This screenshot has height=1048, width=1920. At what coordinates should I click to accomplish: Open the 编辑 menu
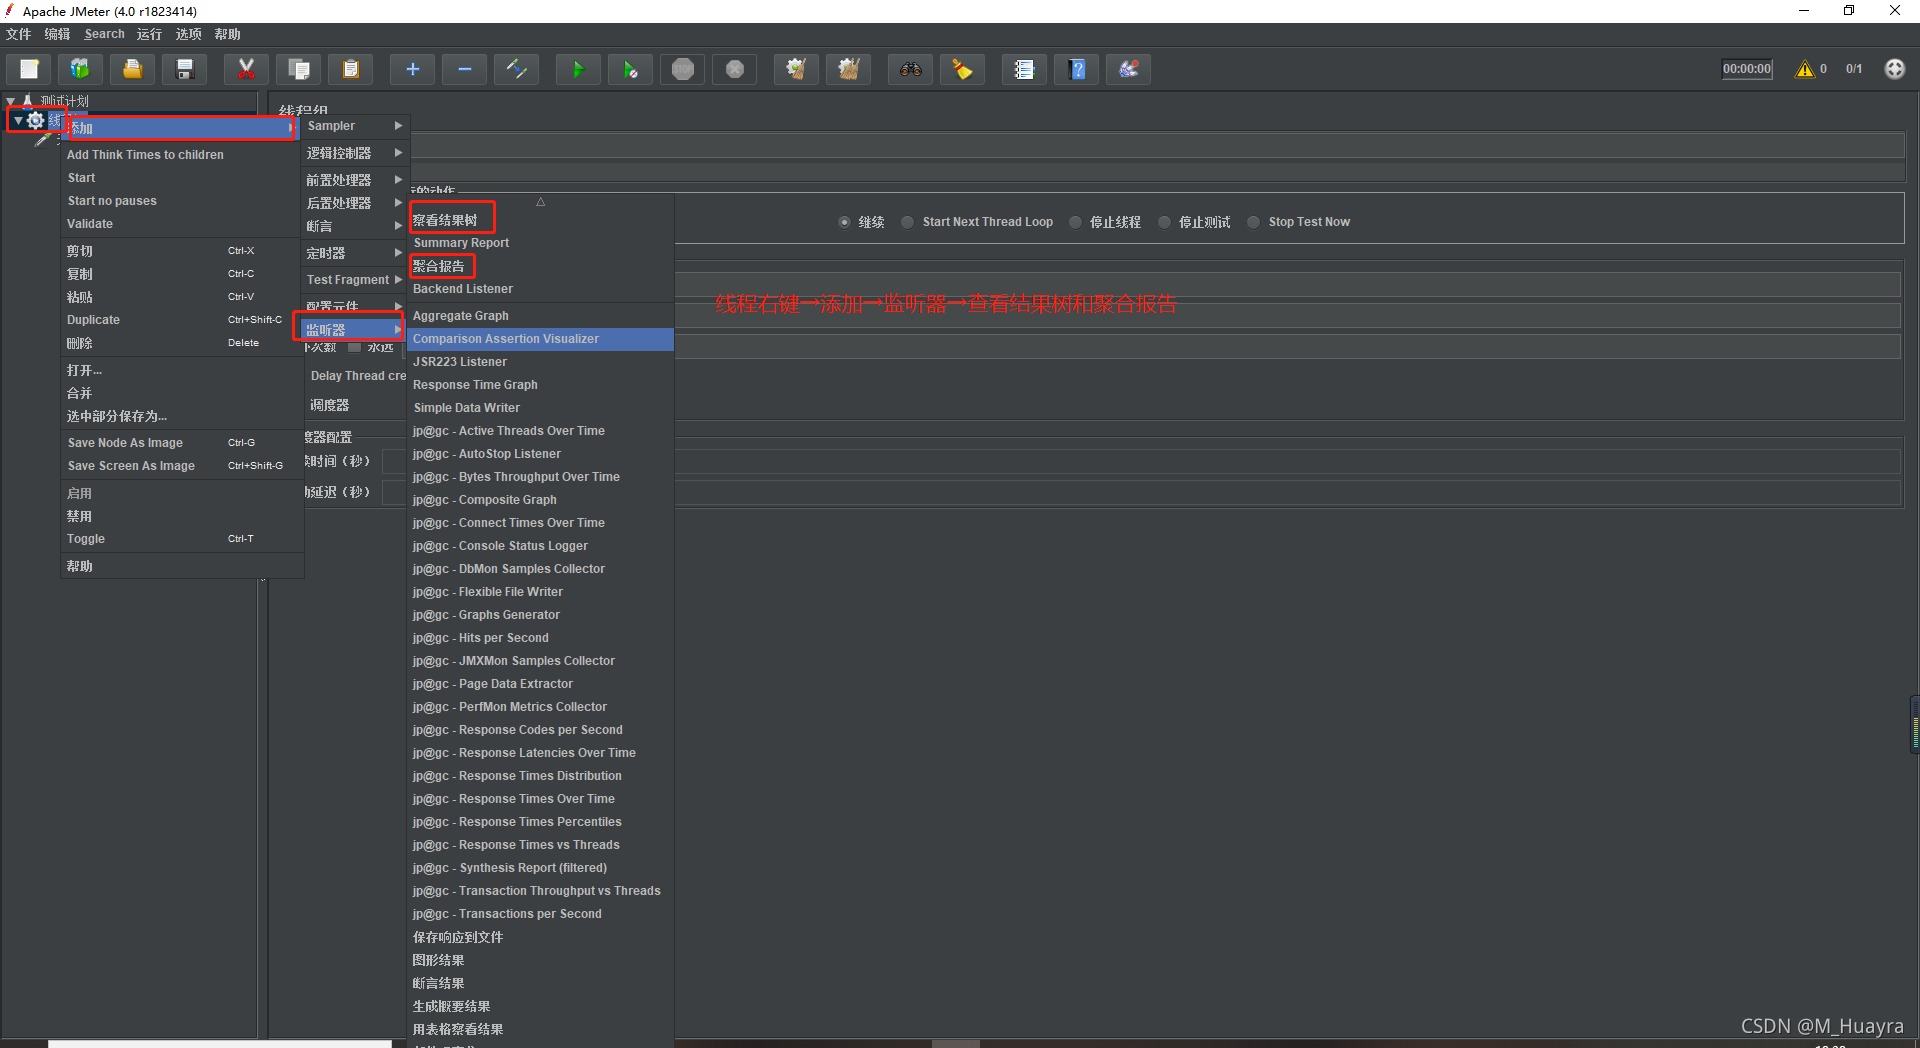57,34
